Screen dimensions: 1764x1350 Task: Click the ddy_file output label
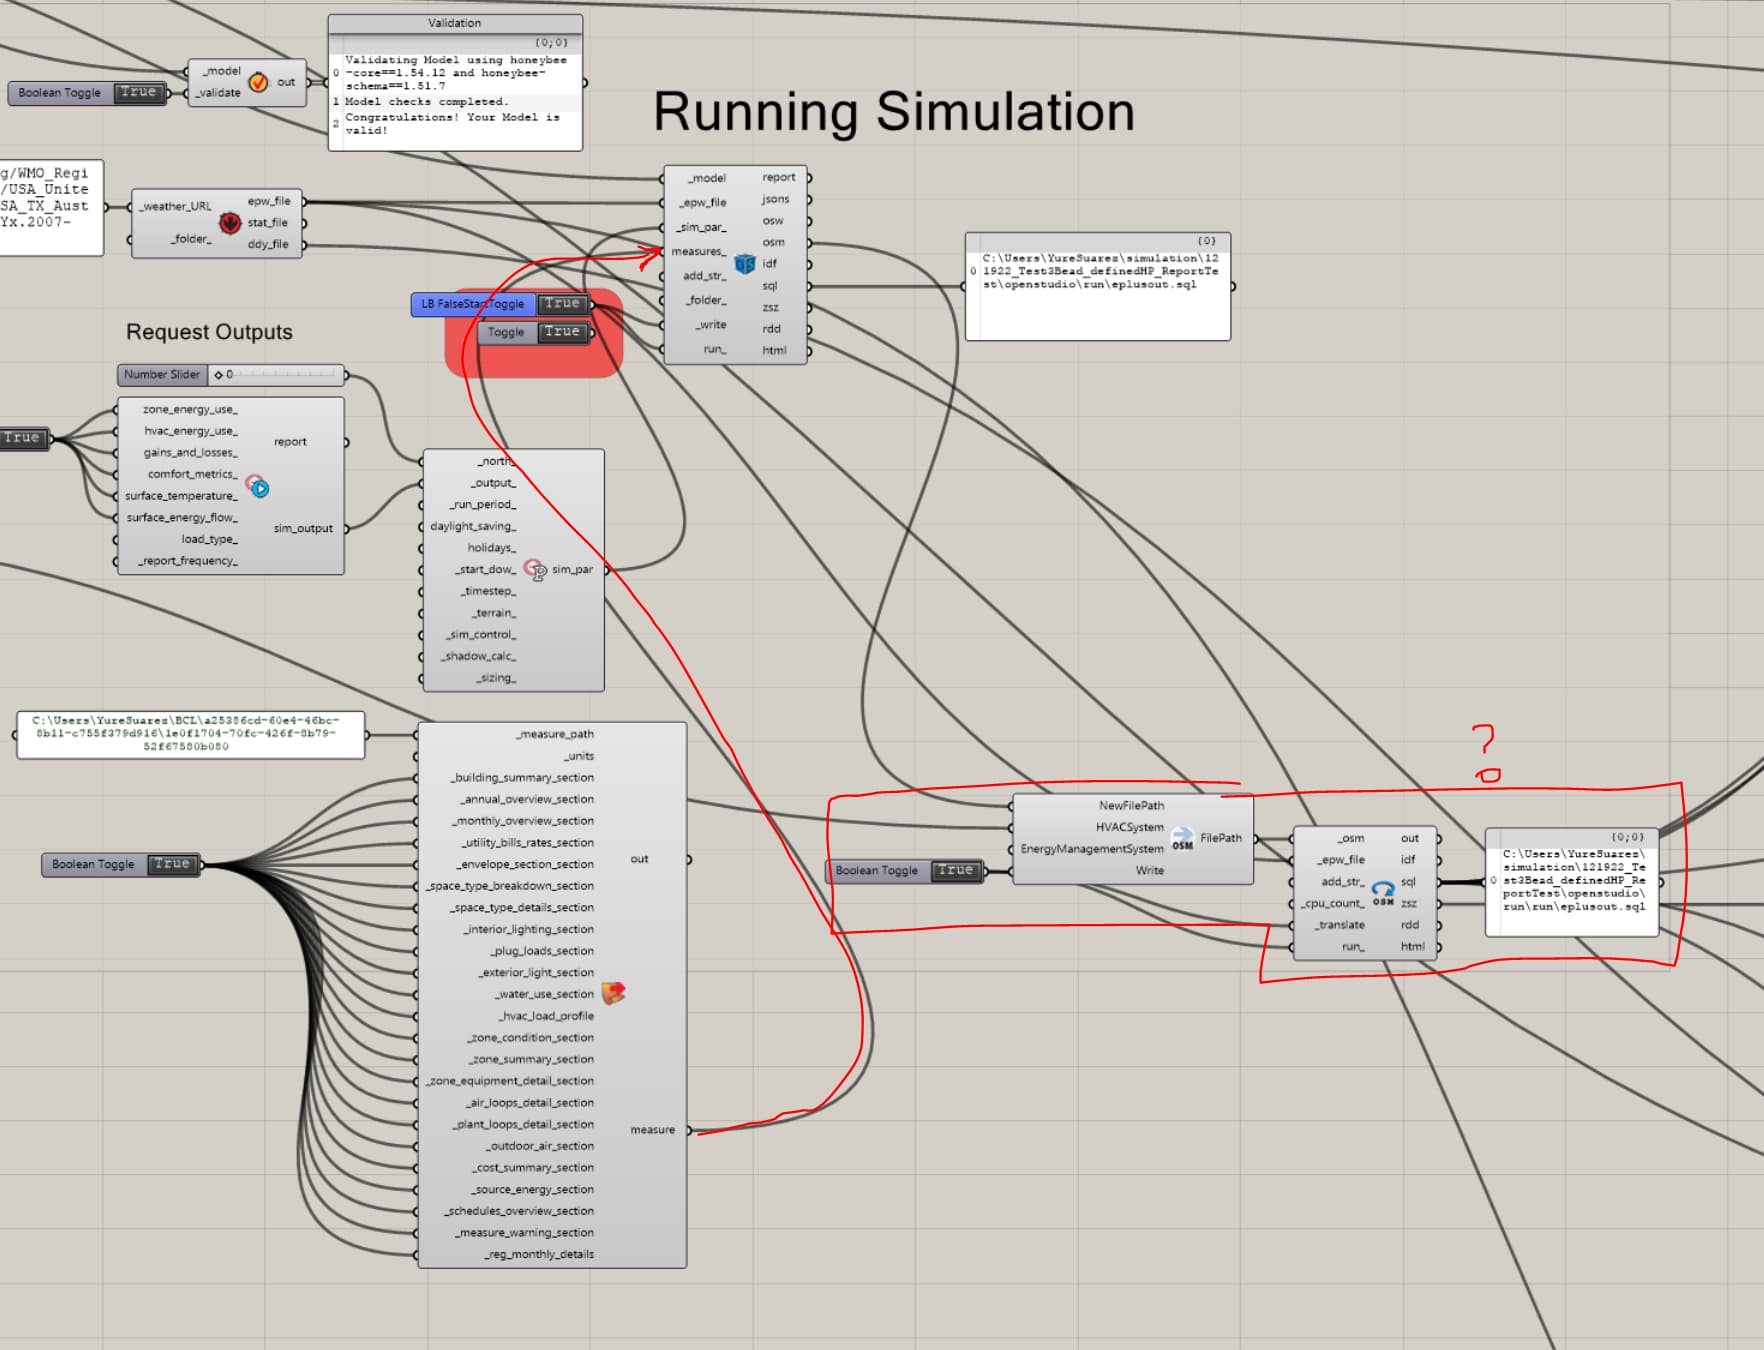[267, 244]
